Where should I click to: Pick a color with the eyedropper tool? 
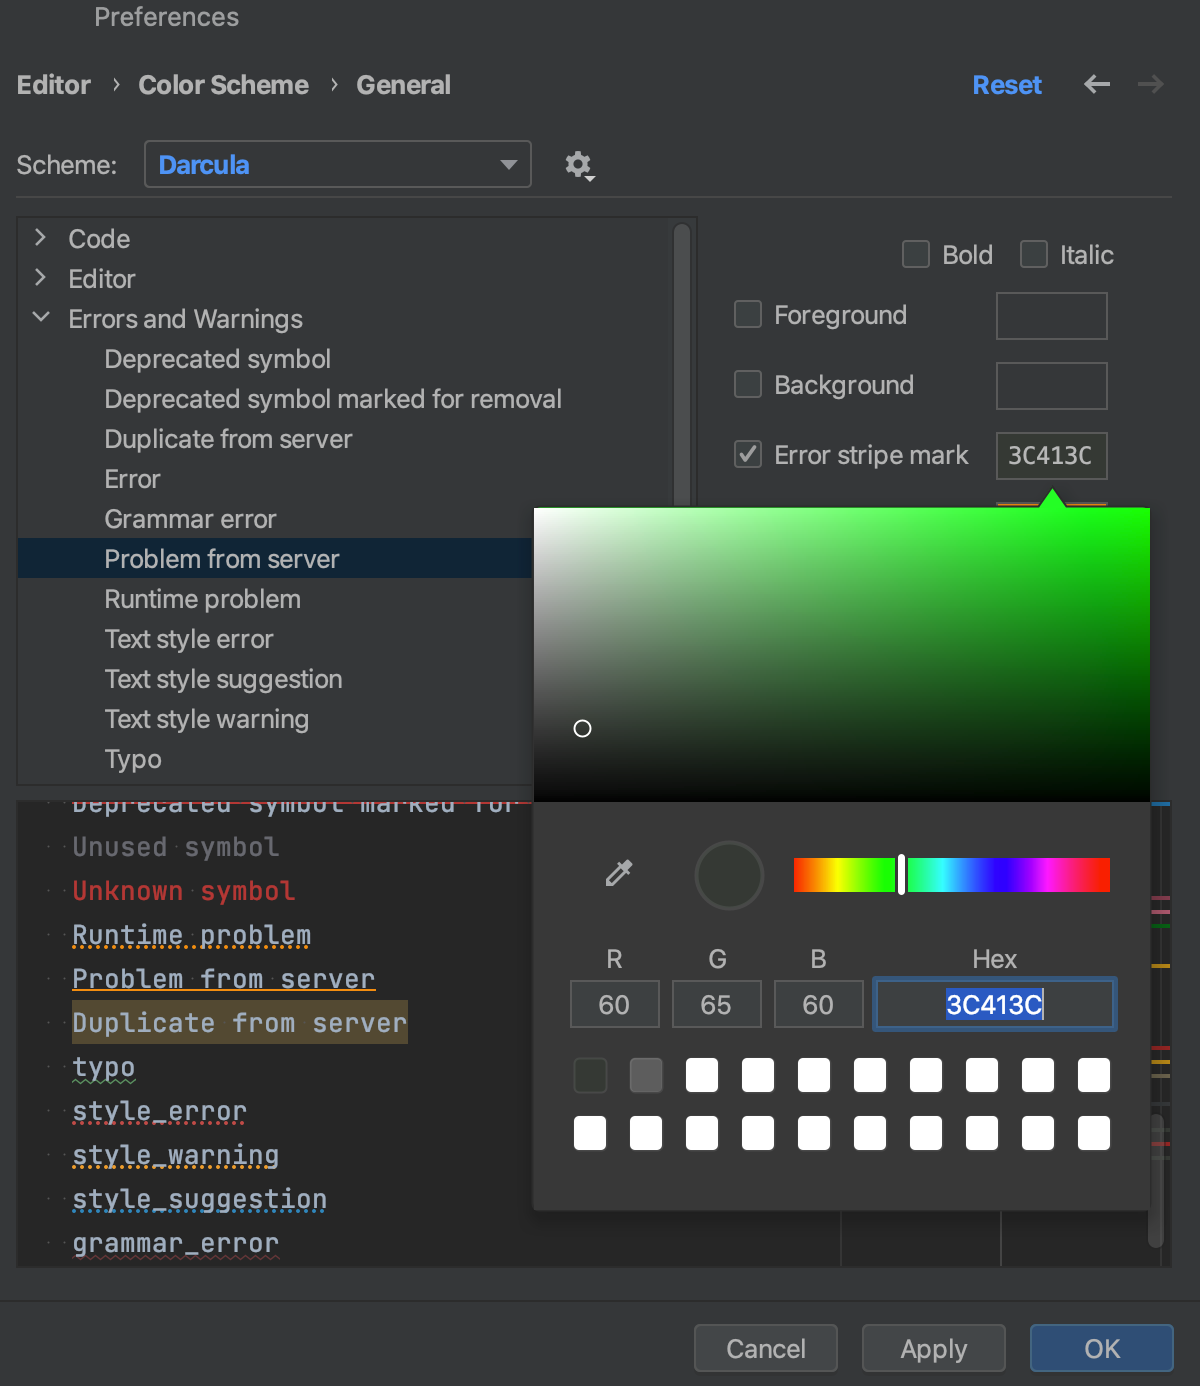[616, 873]
